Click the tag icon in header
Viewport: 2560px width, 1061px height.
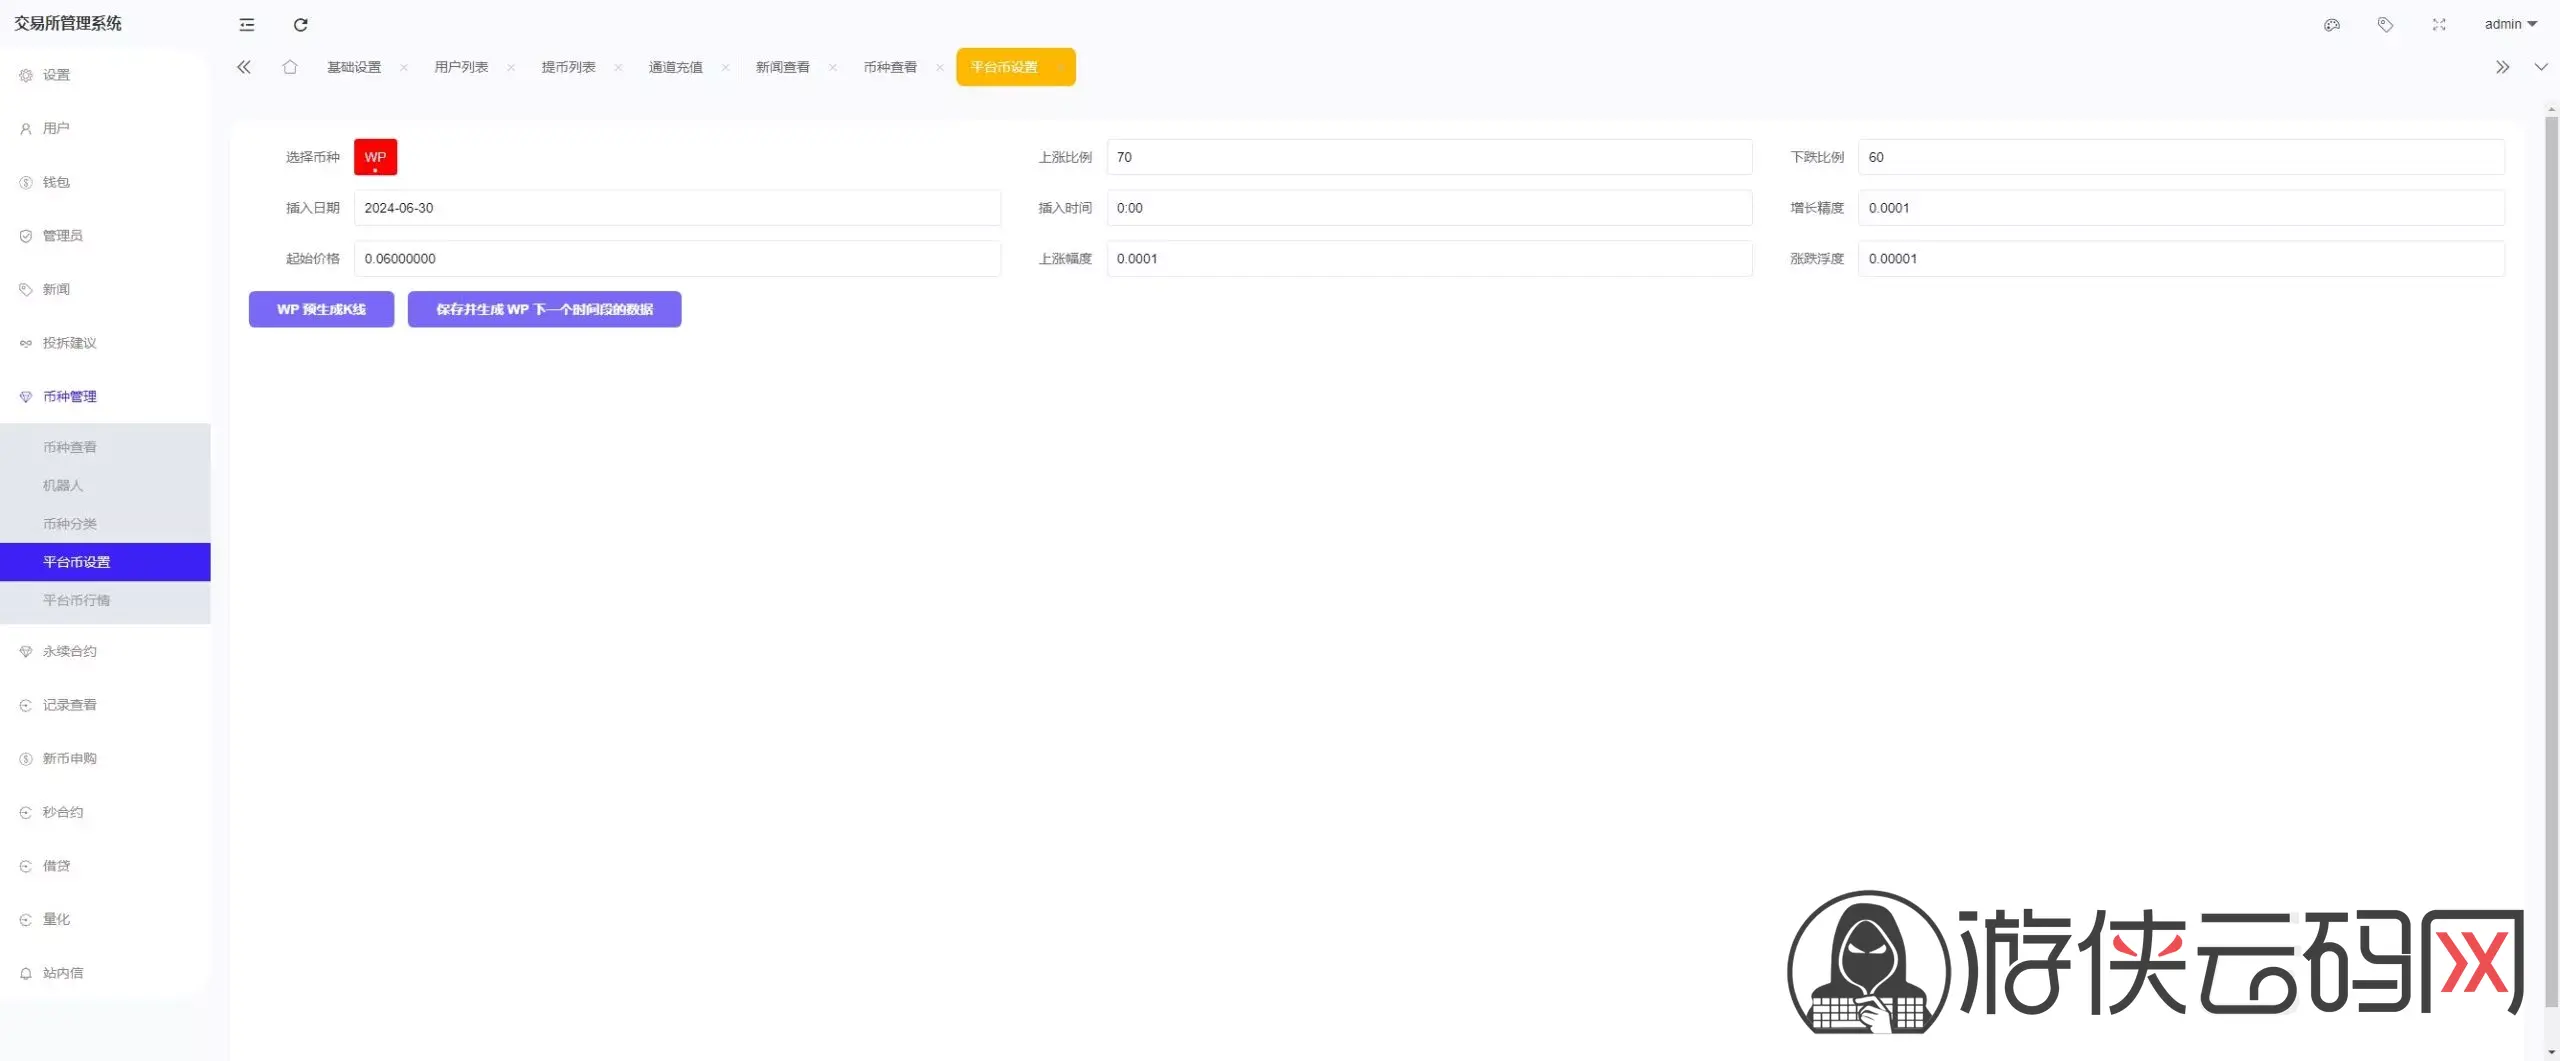2385,25
